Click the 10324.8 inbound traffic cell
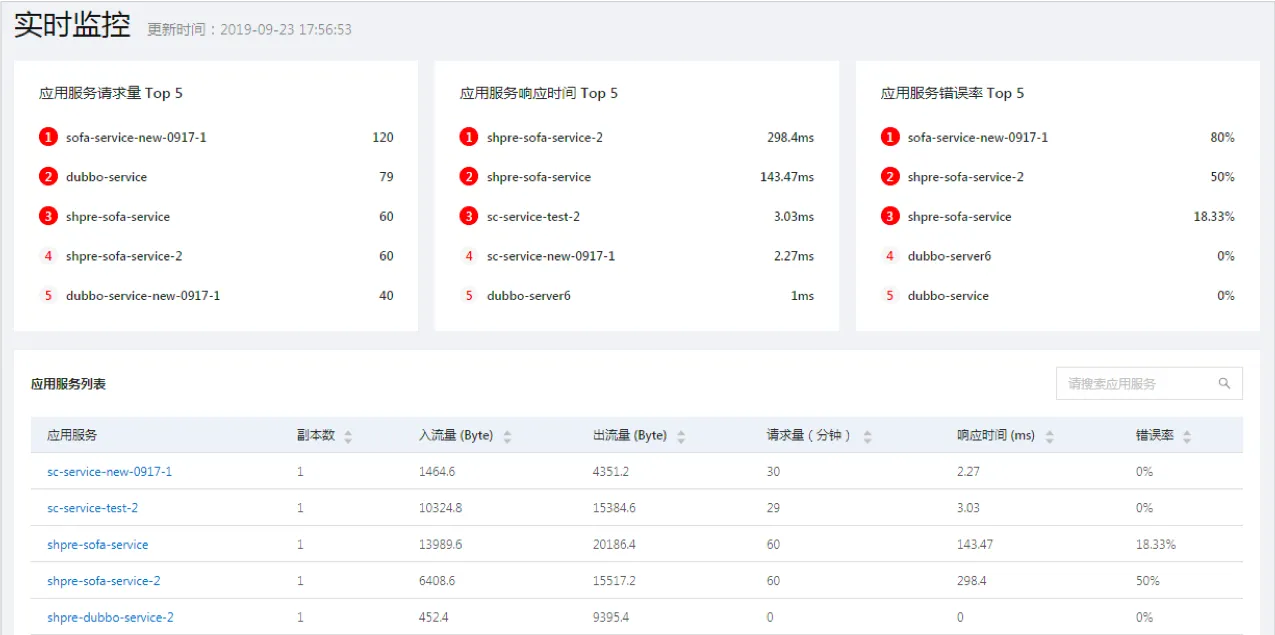This screenshot has width=1275, height=635. [441, 508]
